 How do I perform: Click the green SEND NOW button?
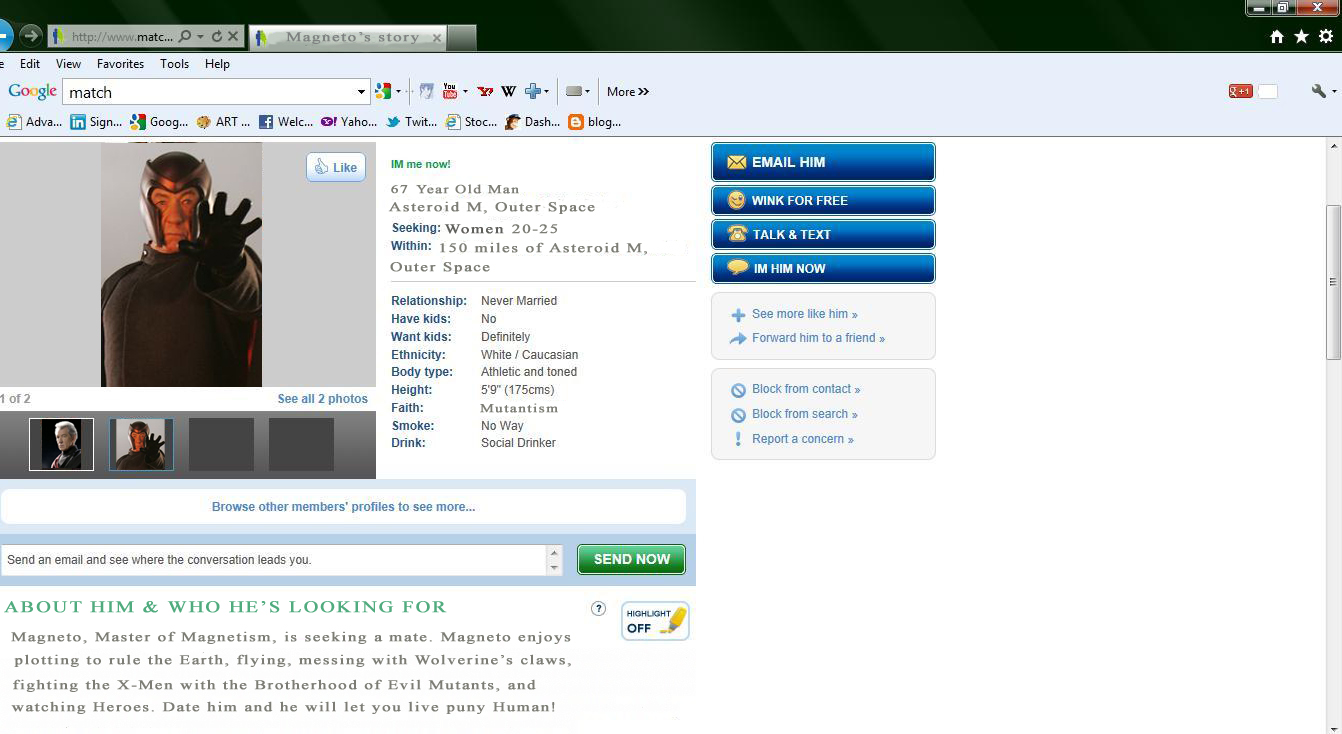[x=631, y=559]
